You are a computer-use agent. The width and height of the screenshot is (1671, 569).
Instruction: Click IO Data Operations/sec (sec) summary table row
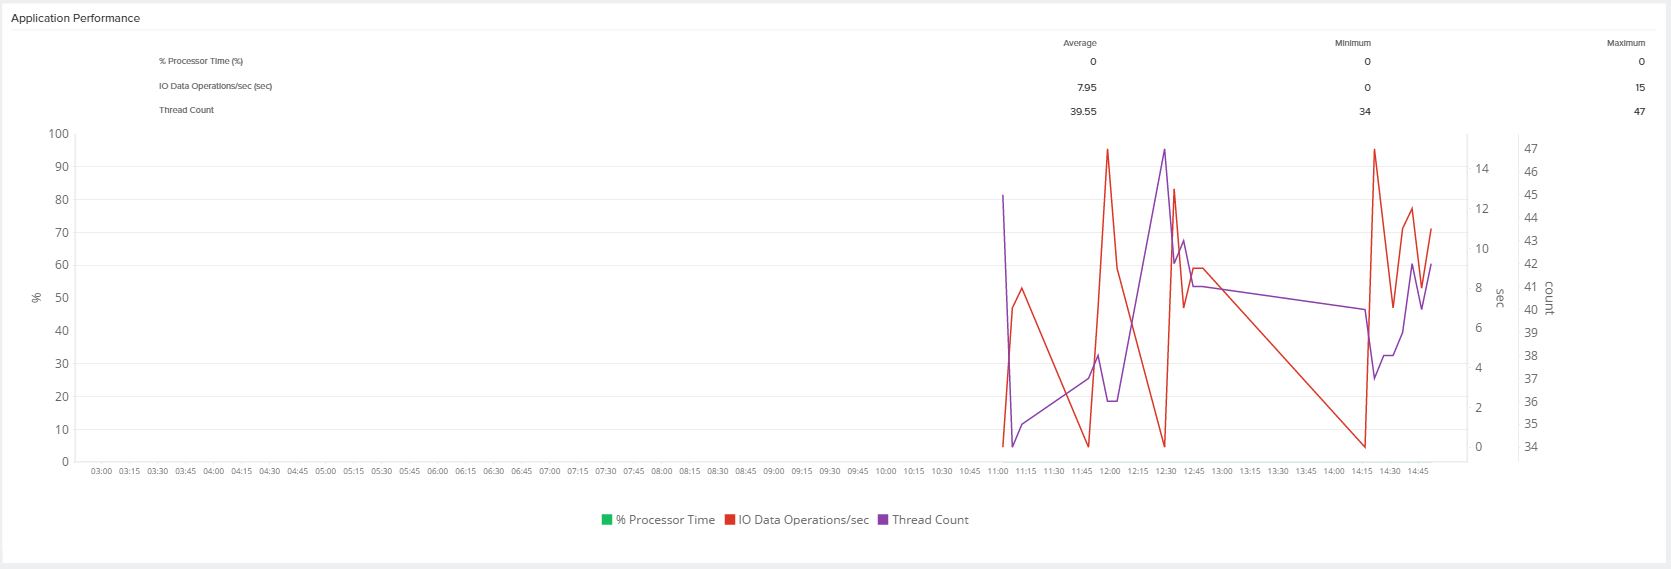click(x=215, y=86)
